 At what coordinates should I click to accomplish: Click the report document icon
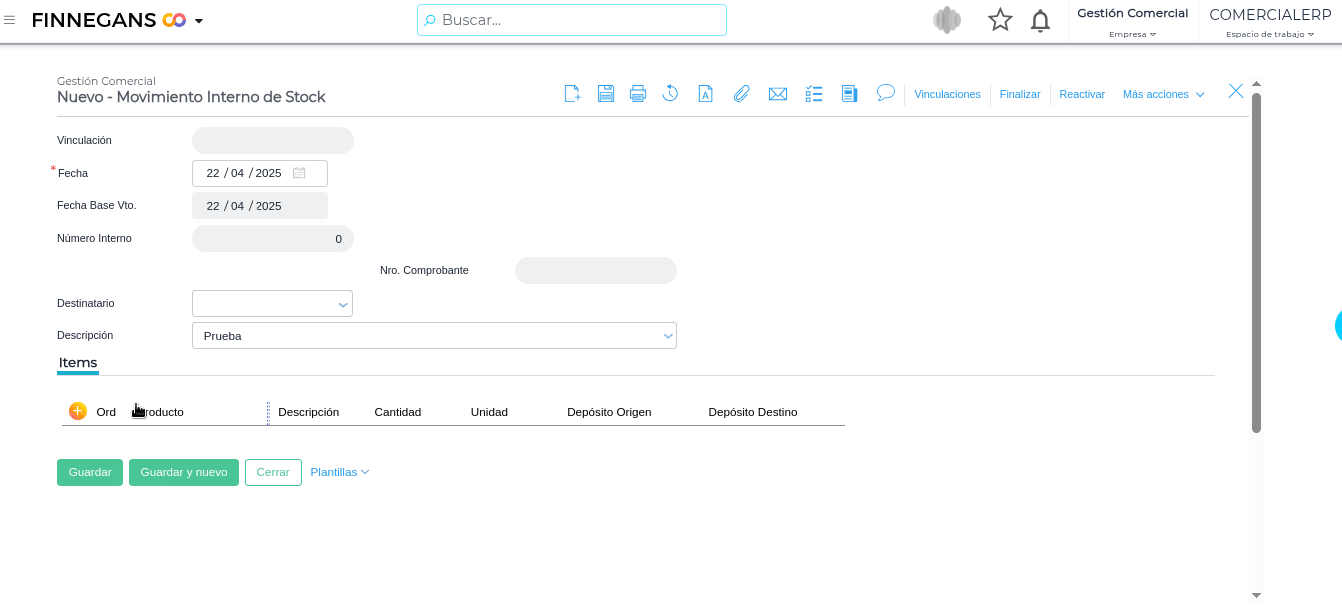click(849, 94)
